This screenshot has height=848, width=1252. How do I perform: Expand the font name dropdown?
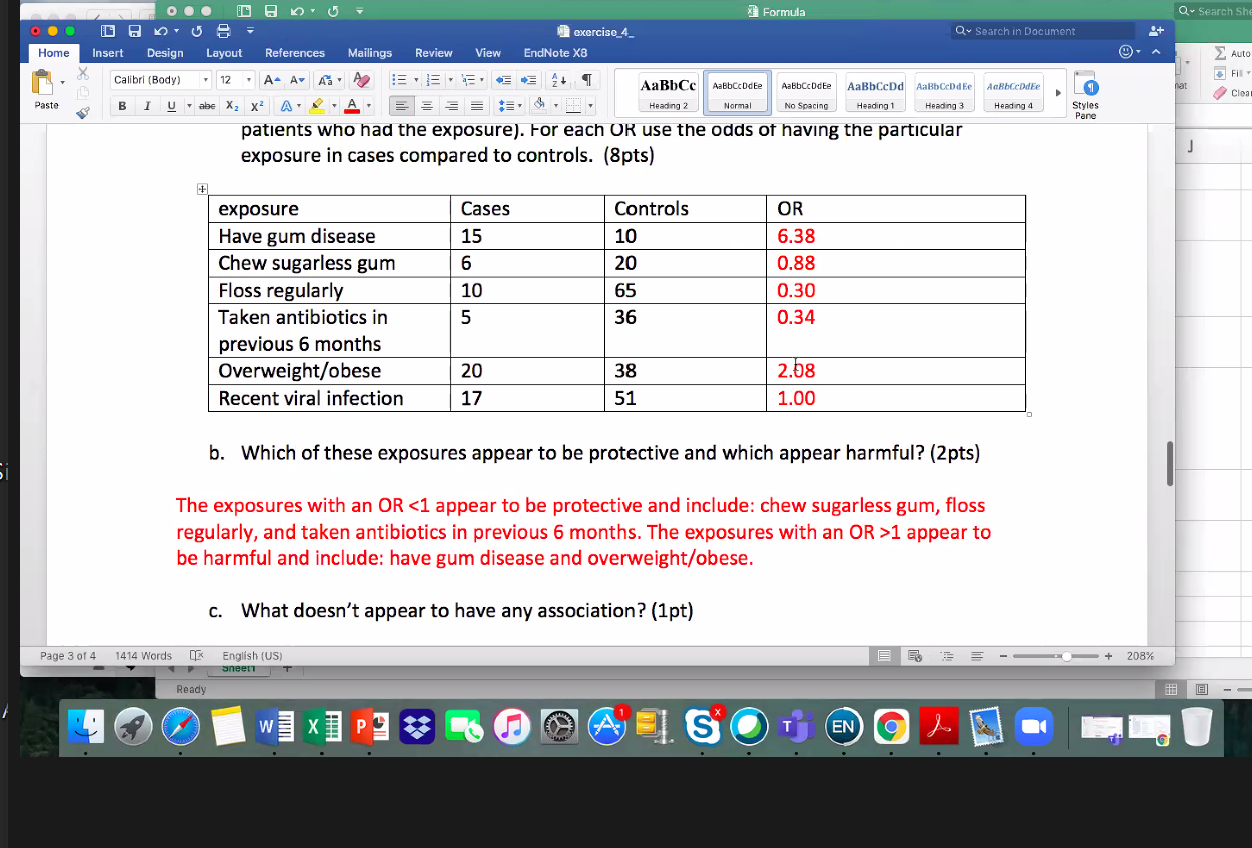click(205, 78)
